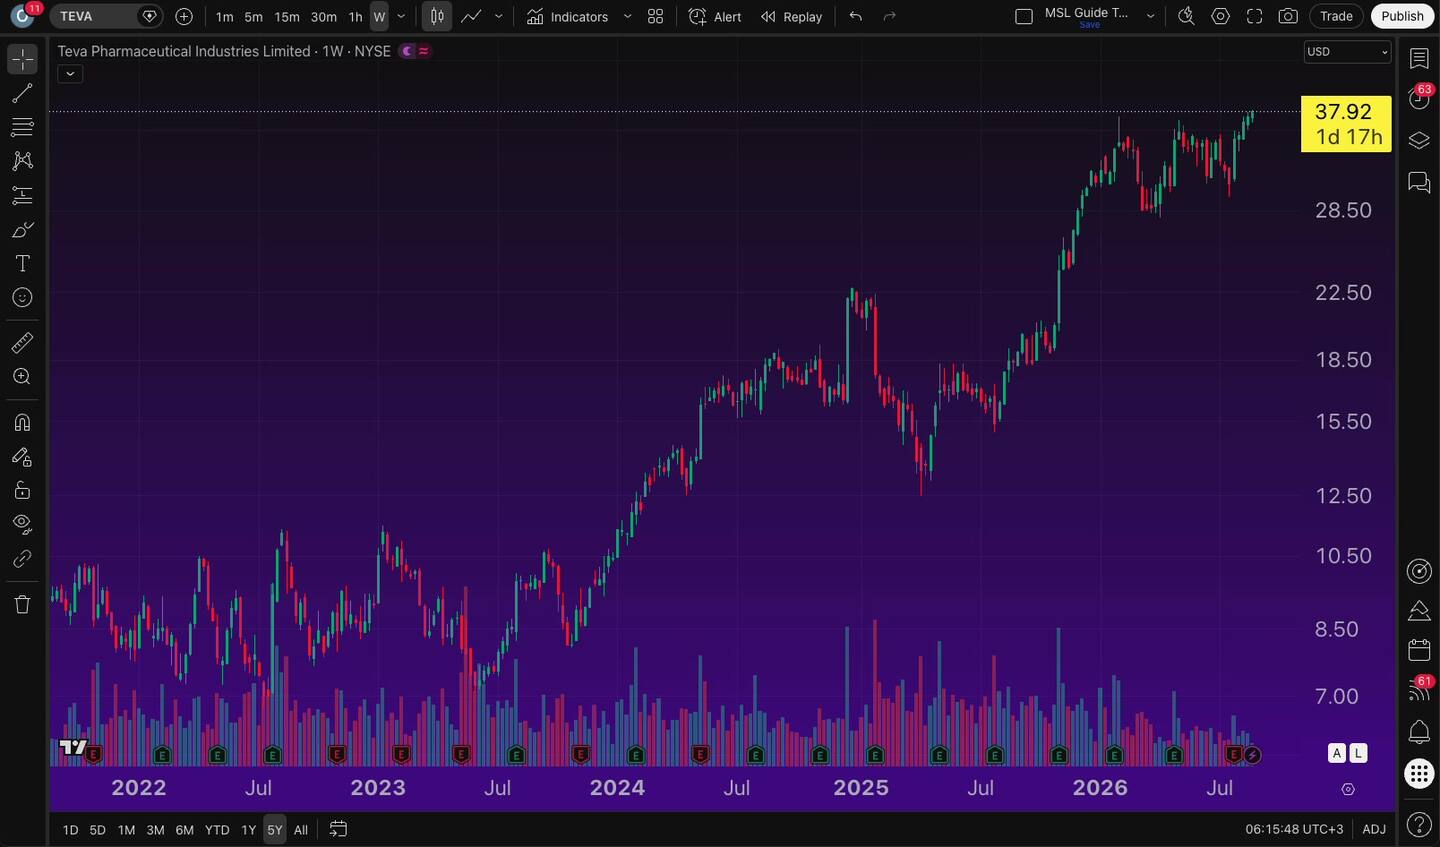Image resolution: width=1440 pixels, height=847 pixels.
Task: Select the text annotation tool
Action: click(22, 263)
